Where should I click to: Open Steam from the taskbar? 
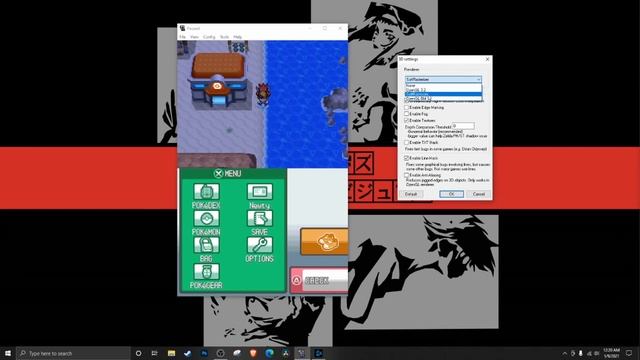pos(188,353)
